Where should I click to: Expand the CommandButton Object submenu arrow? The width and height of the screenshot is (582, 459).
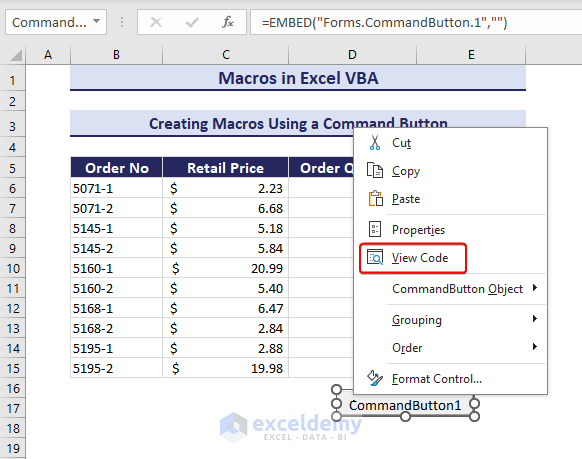[x=535, y=288]
